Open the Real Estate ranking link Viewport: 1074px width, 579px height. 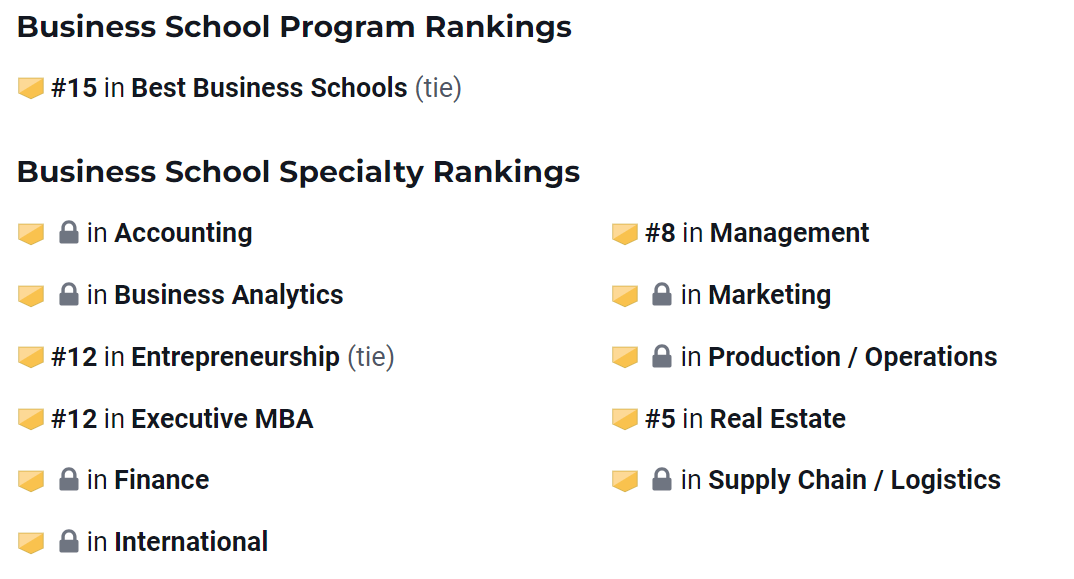click(x=777, y=419)
